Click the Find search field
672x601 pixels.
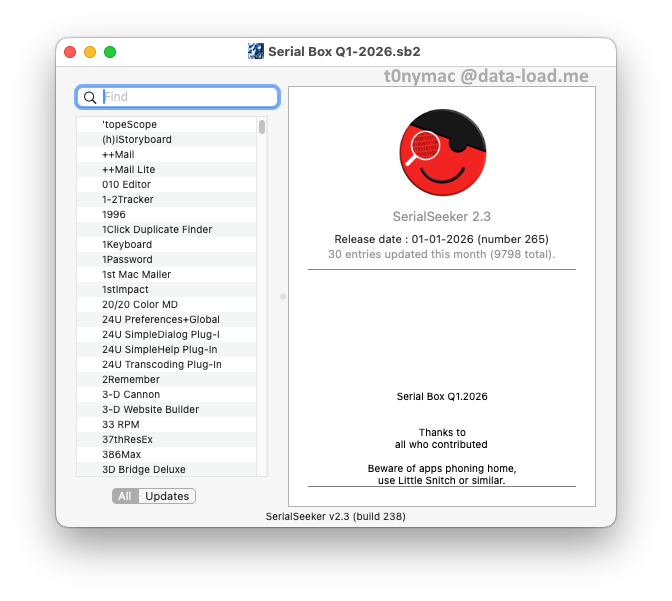(x=177, y=97)
